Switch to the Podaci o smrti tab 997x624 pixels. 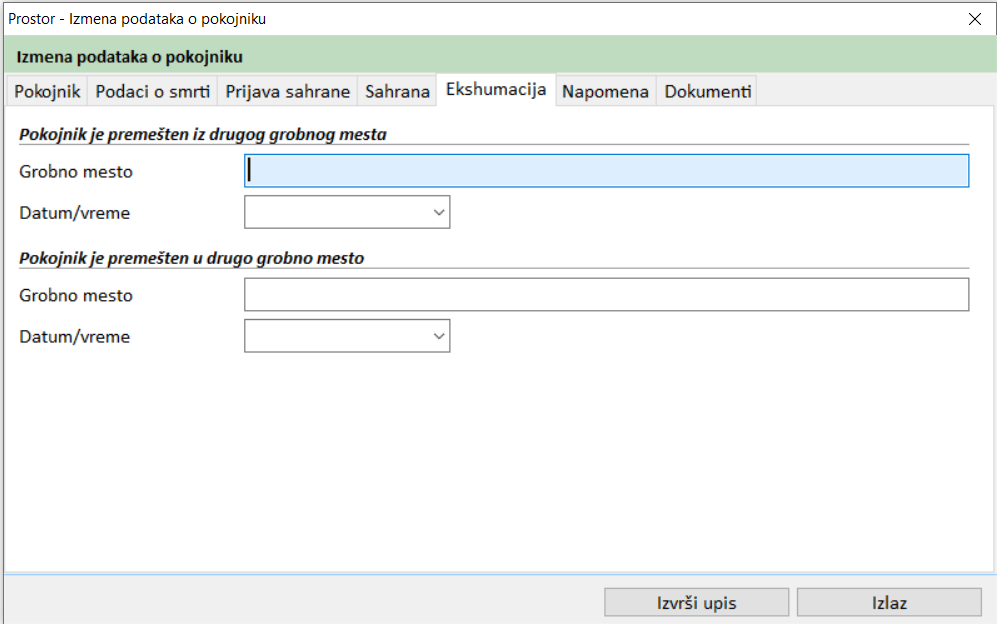153,91
